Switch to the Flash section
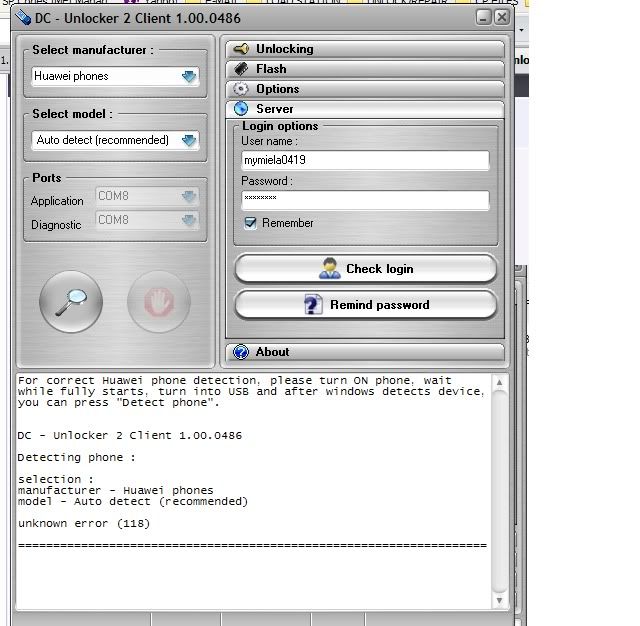The width and height of the screenshot is (640, 626). coord(365,69)
